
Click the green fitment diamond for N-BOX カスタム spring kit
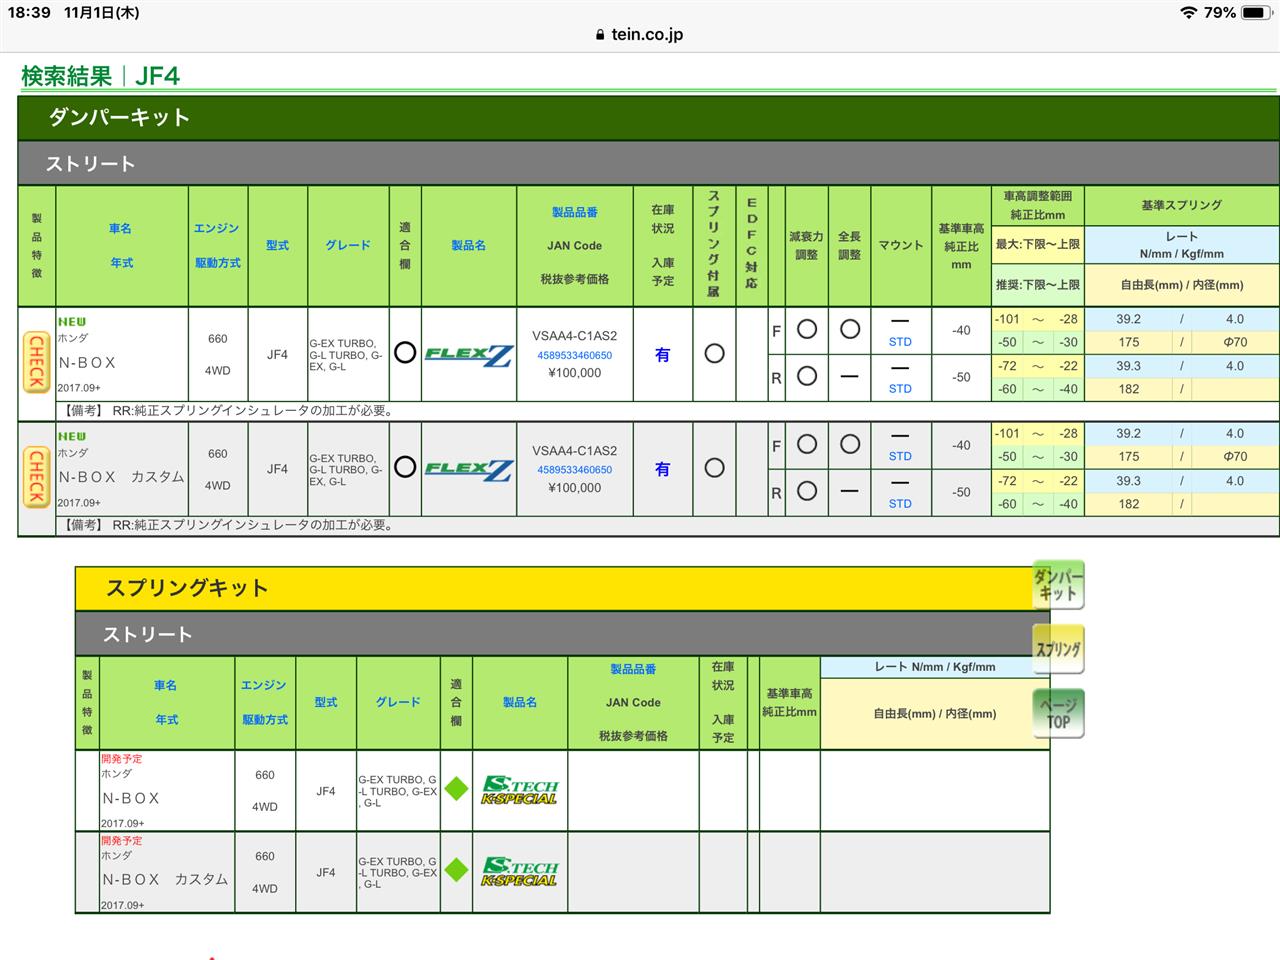pos(456,871)
